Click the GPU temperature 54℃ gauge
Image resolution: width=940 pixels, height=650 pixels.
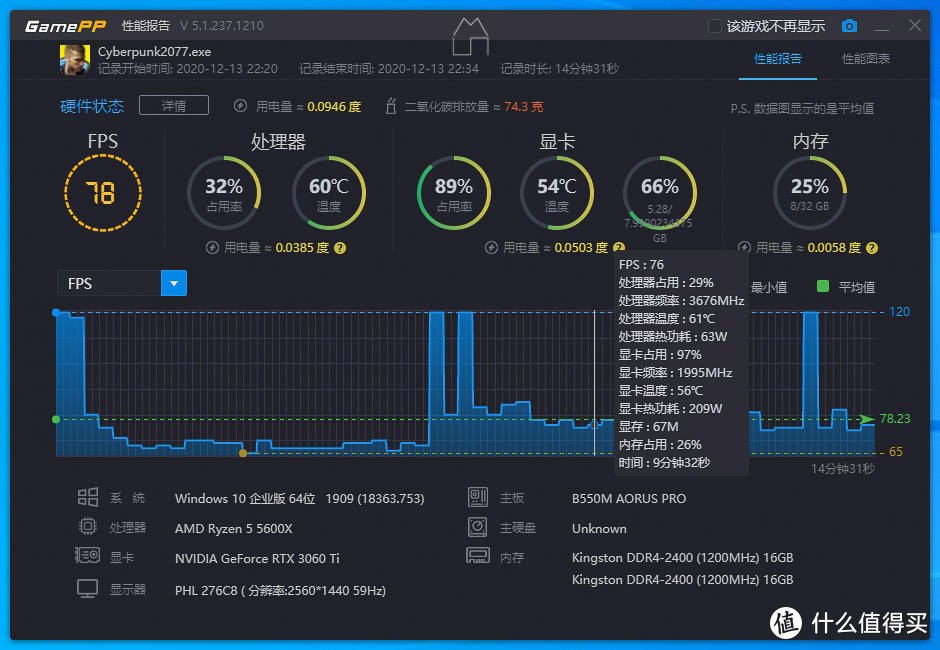tap(557, 193)
